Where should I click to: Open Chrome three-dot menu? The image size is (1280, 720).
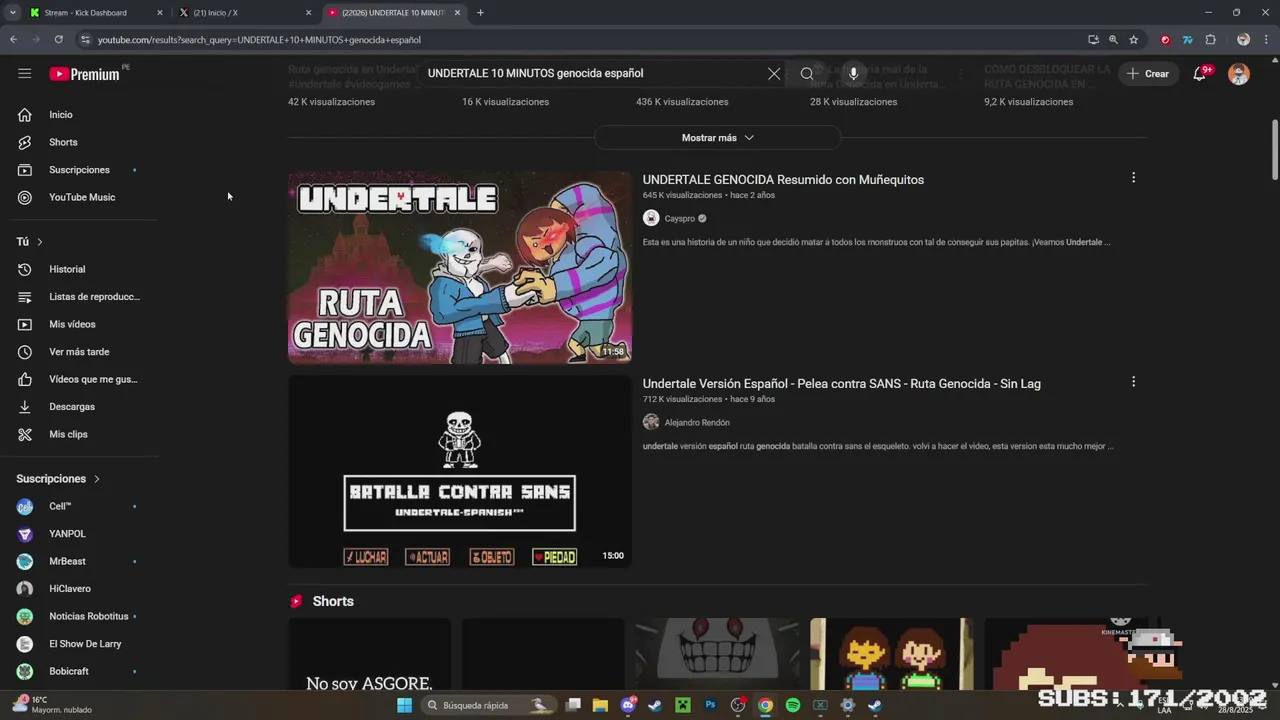click(1265, 40)
